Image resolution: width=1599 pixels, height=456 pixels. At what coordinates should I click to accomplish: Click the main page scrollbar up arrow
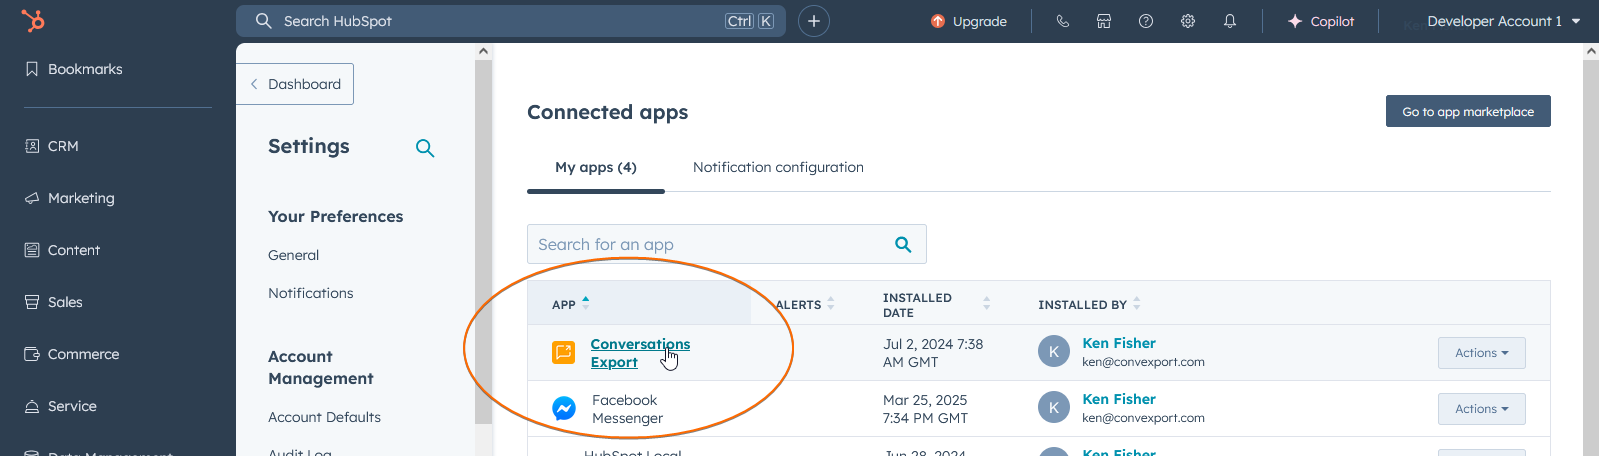coord(1591,51)
